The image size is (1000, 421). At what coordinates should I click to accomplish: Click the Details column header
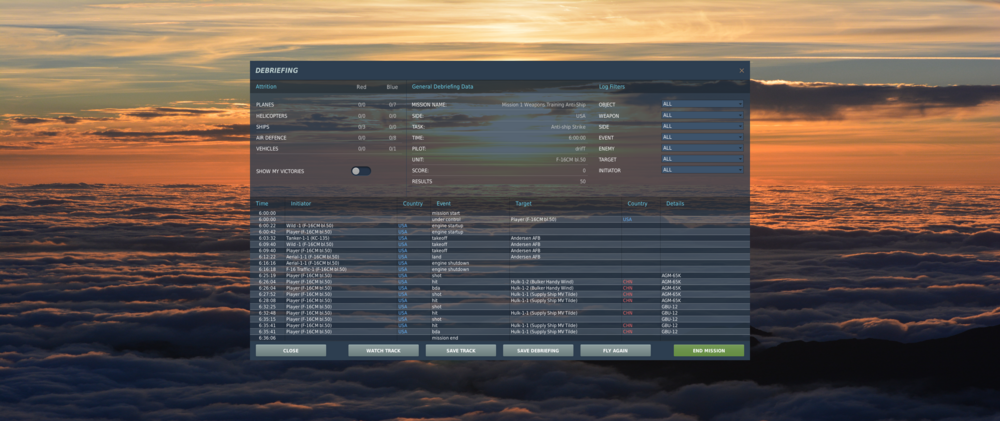[675, 203]
